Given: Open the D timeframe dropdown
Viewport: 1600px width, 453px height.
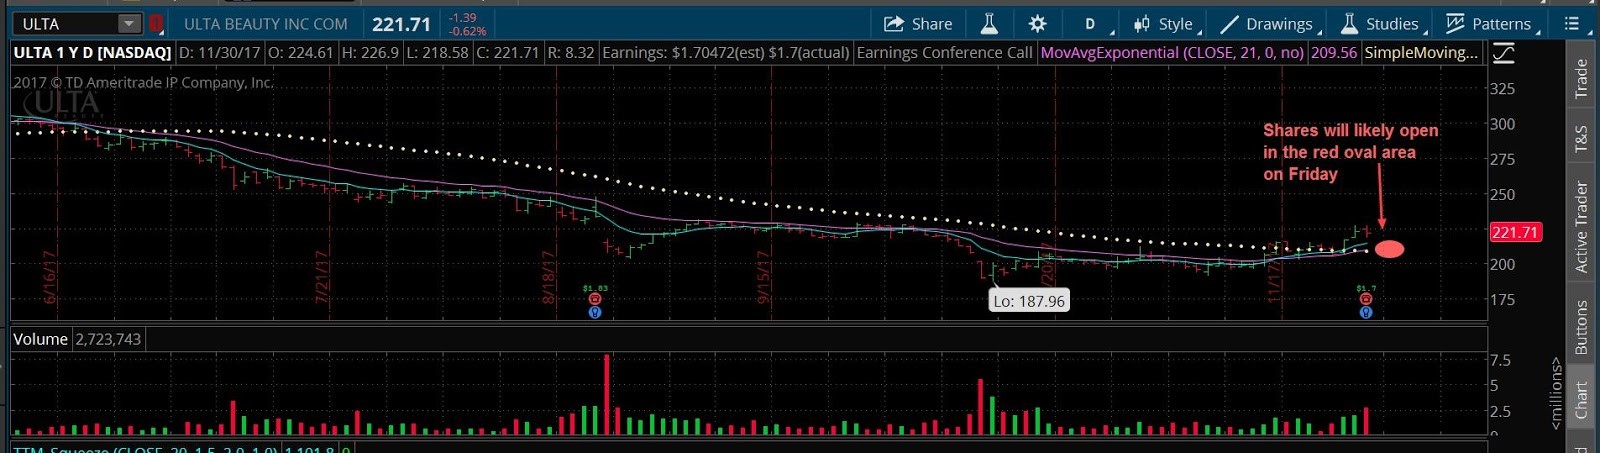Looking at the screenshot, I should pyautogui.click(x=1090, y=24).
